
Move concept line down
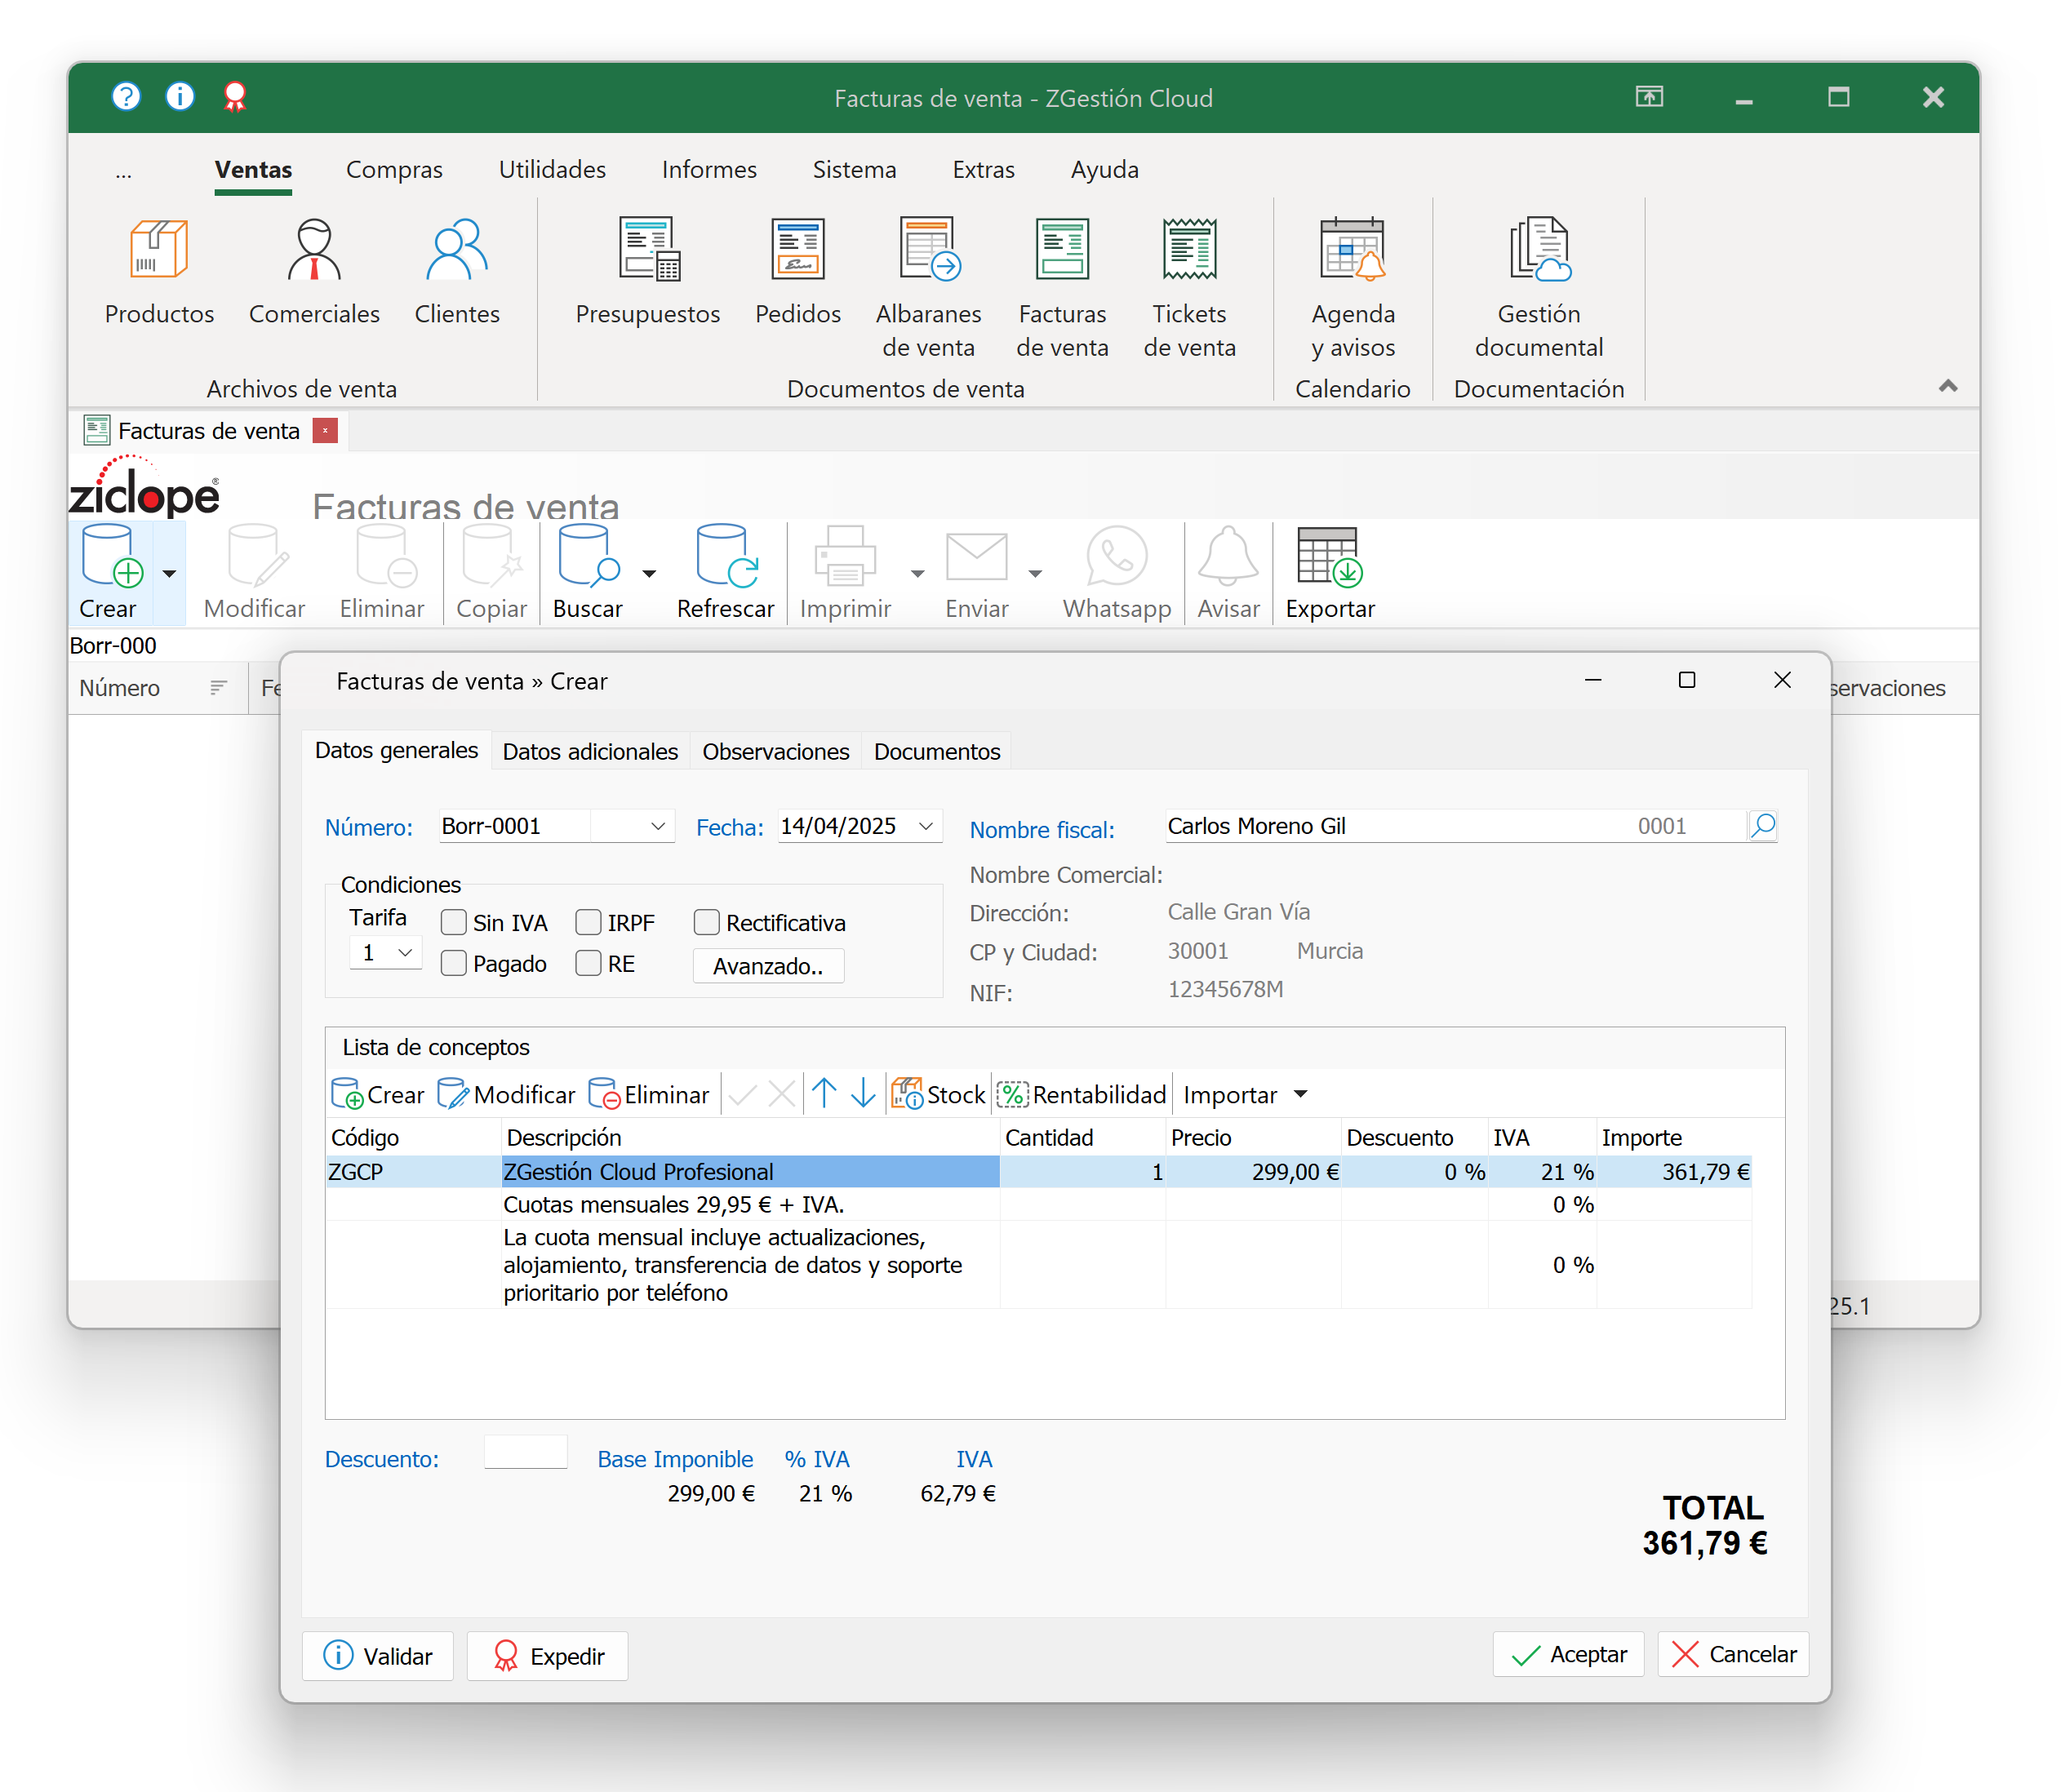[x=863, y=1093]
